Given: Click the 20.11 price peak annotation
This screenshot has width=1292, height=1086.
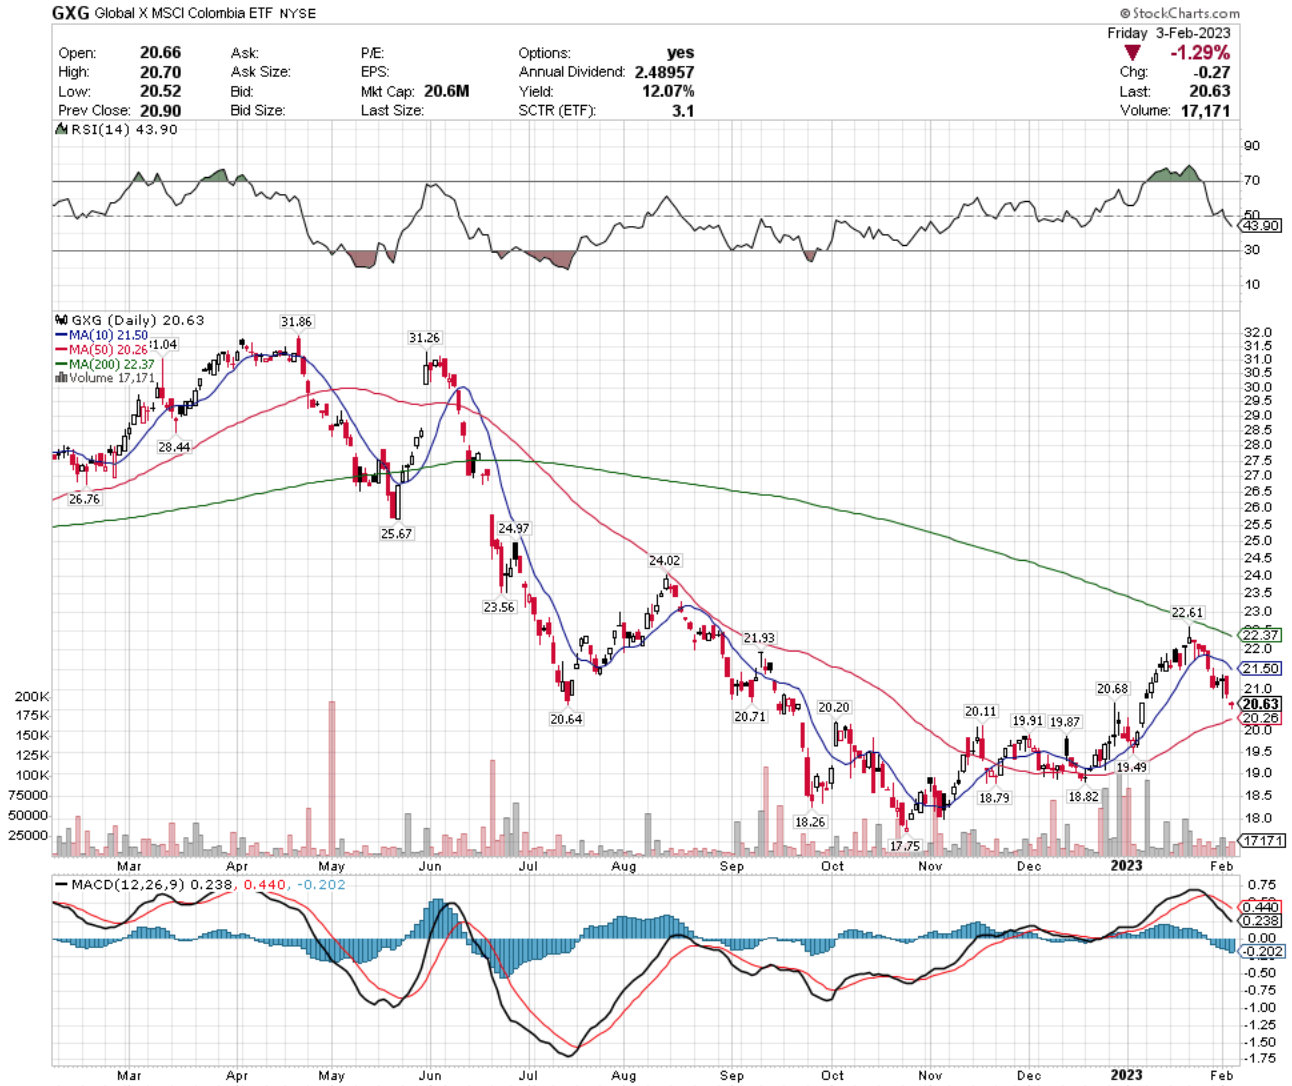Looking at the screenshot, I should pos(981,712).
